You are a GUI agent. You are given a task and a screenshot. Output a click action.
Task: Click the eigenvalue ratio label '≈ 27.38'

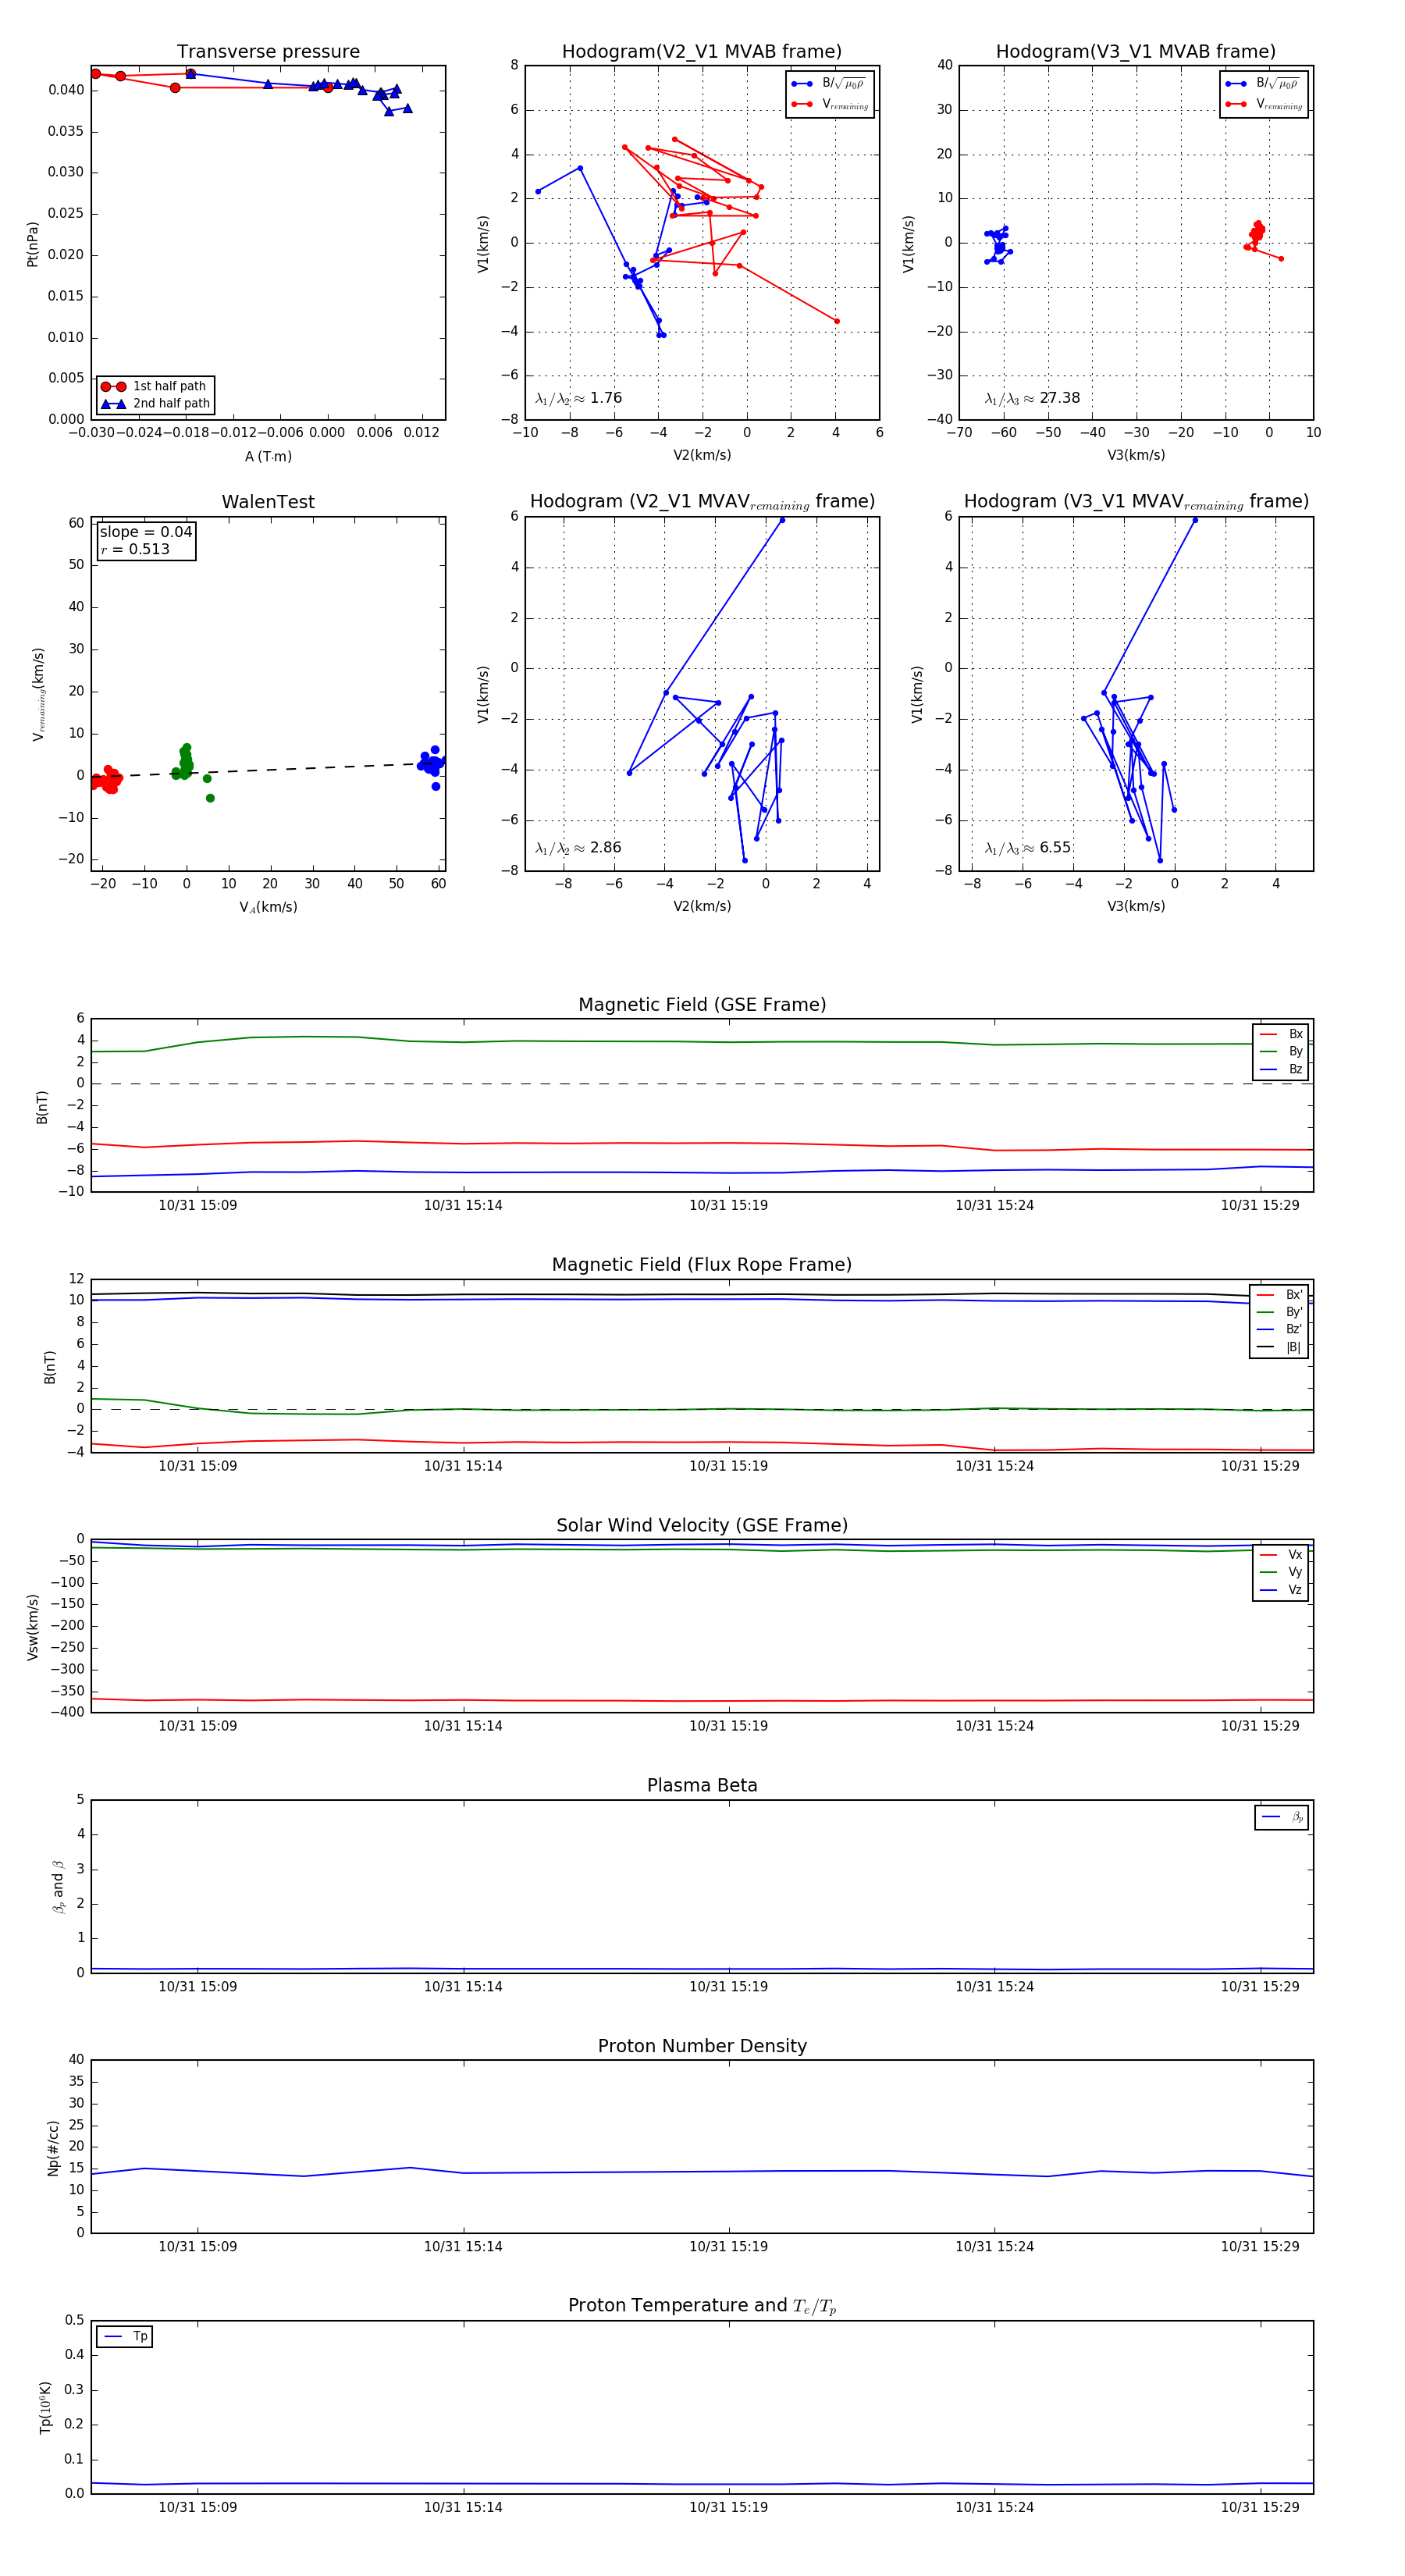click(1032, 398)
